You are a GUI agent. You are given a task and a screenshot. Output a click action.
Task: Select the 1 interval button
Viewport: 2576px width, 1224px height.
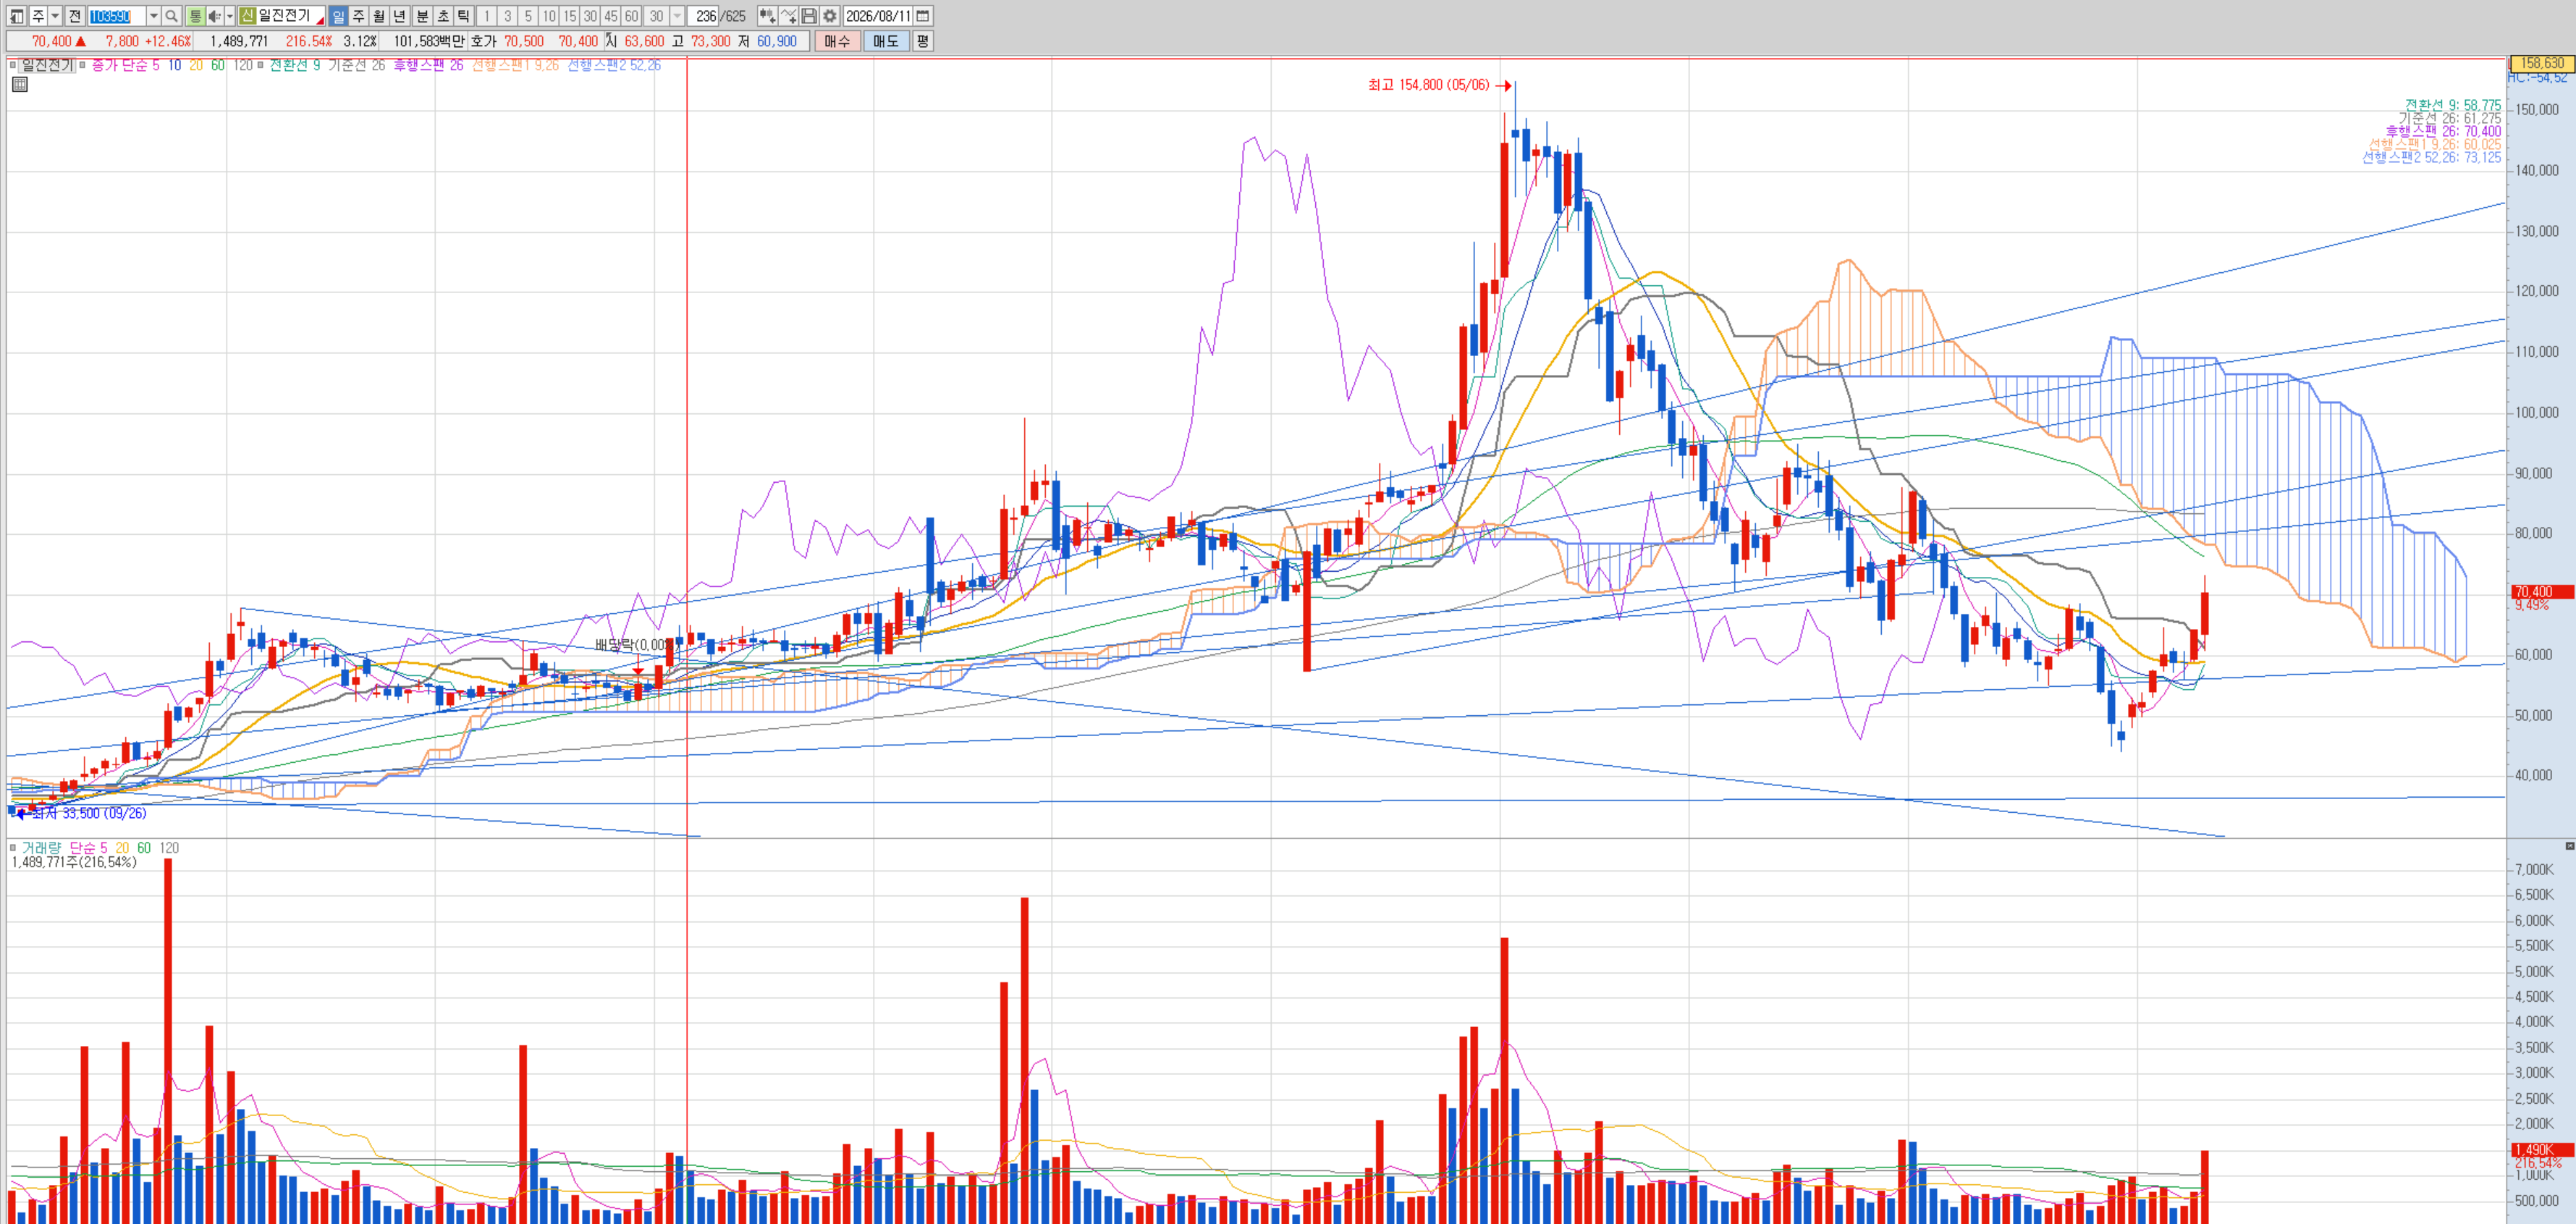(486, 16)
